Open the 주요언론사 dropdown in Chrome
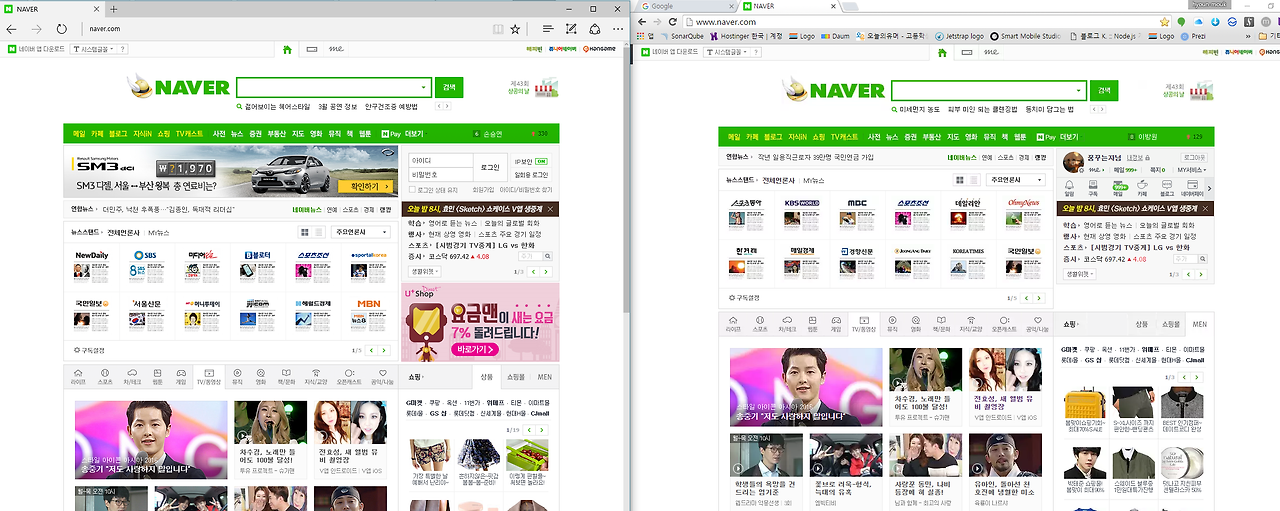 (1016, 180)
